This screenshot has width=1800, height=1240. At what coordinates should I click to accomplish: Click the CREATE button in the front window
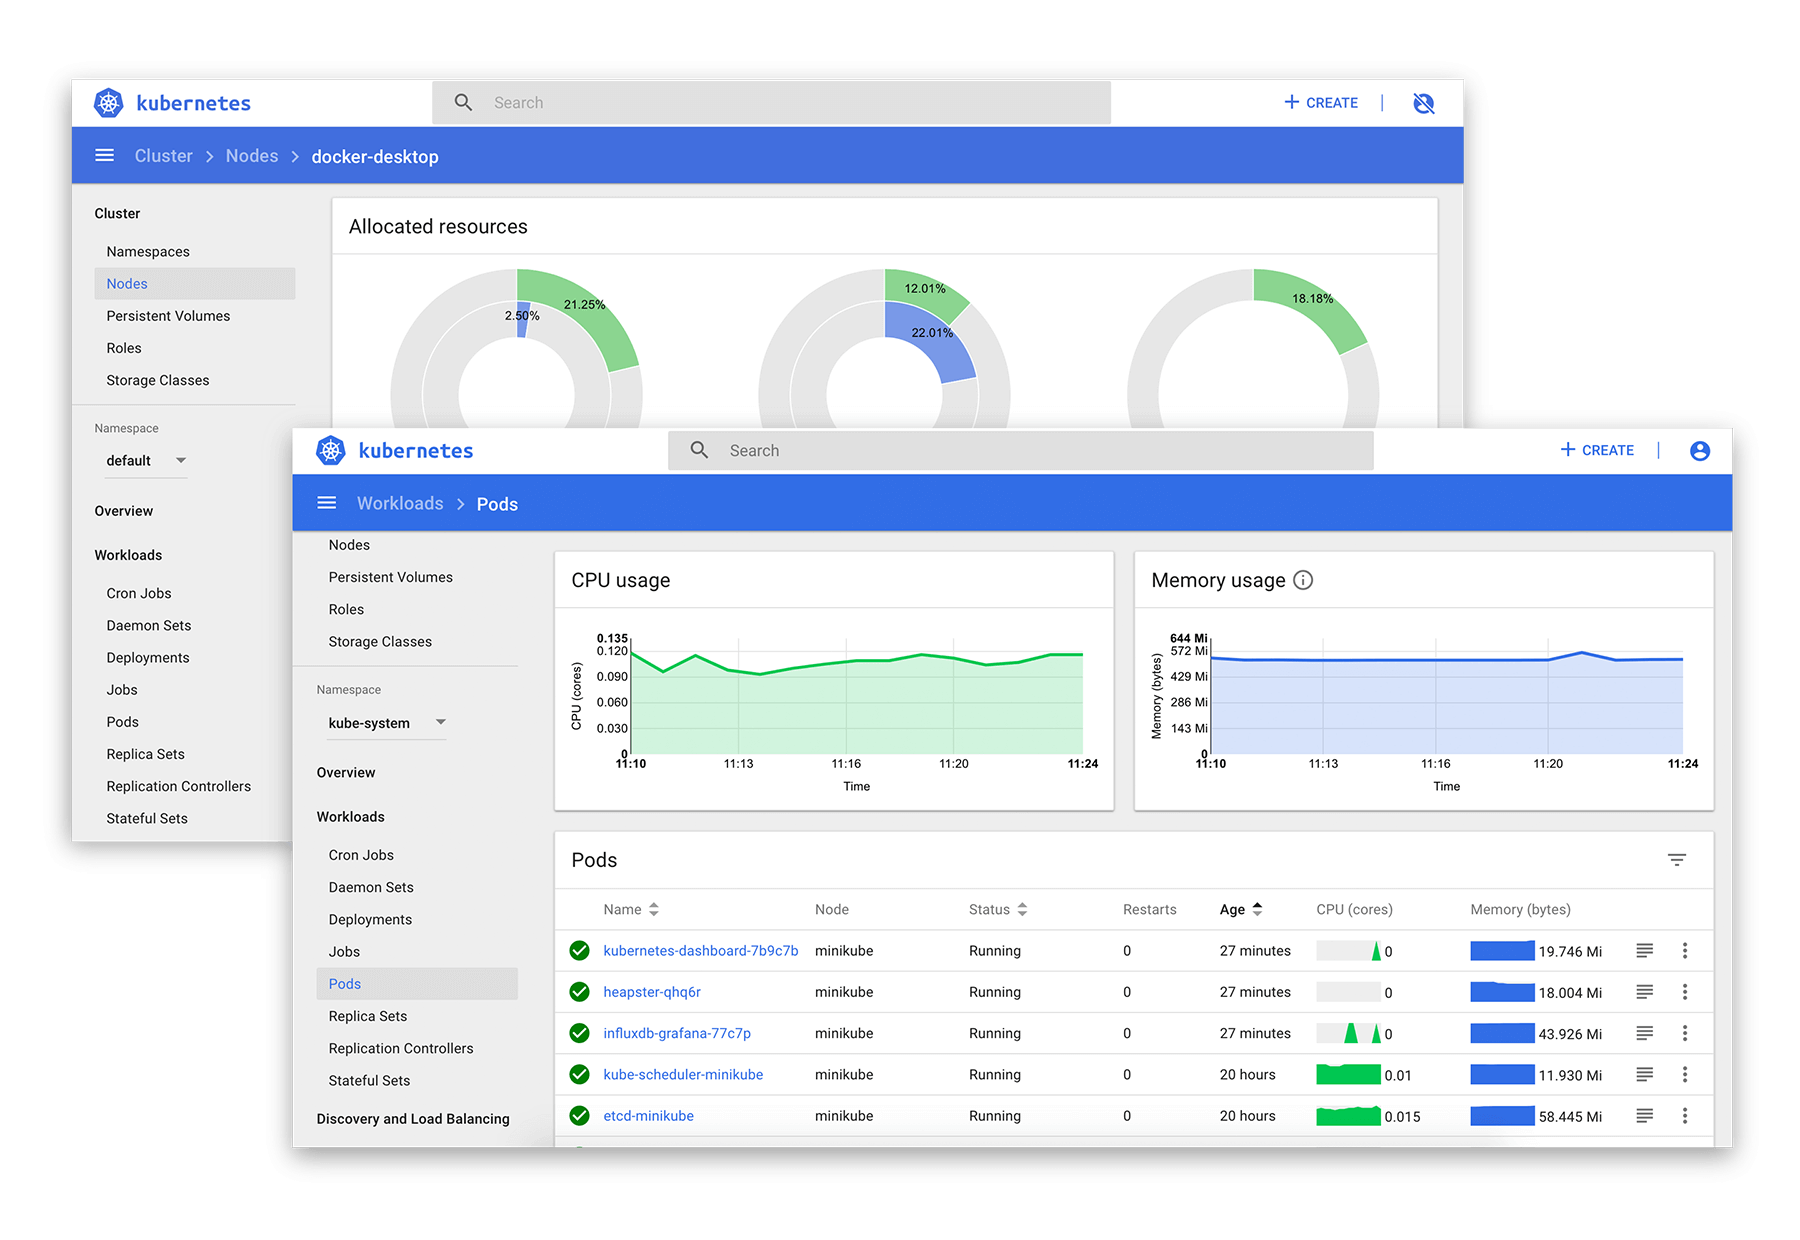[1597, 450]
